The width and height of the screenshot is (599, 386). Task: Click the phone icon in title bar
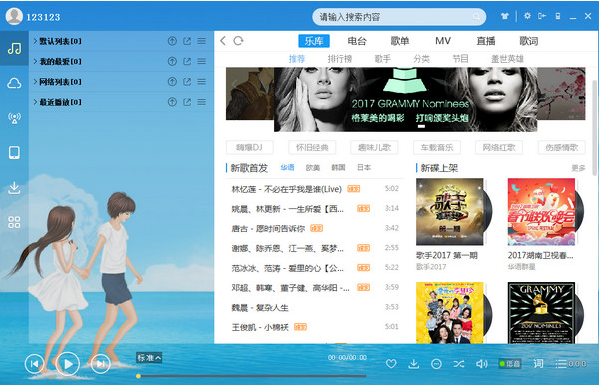[558, 16]
